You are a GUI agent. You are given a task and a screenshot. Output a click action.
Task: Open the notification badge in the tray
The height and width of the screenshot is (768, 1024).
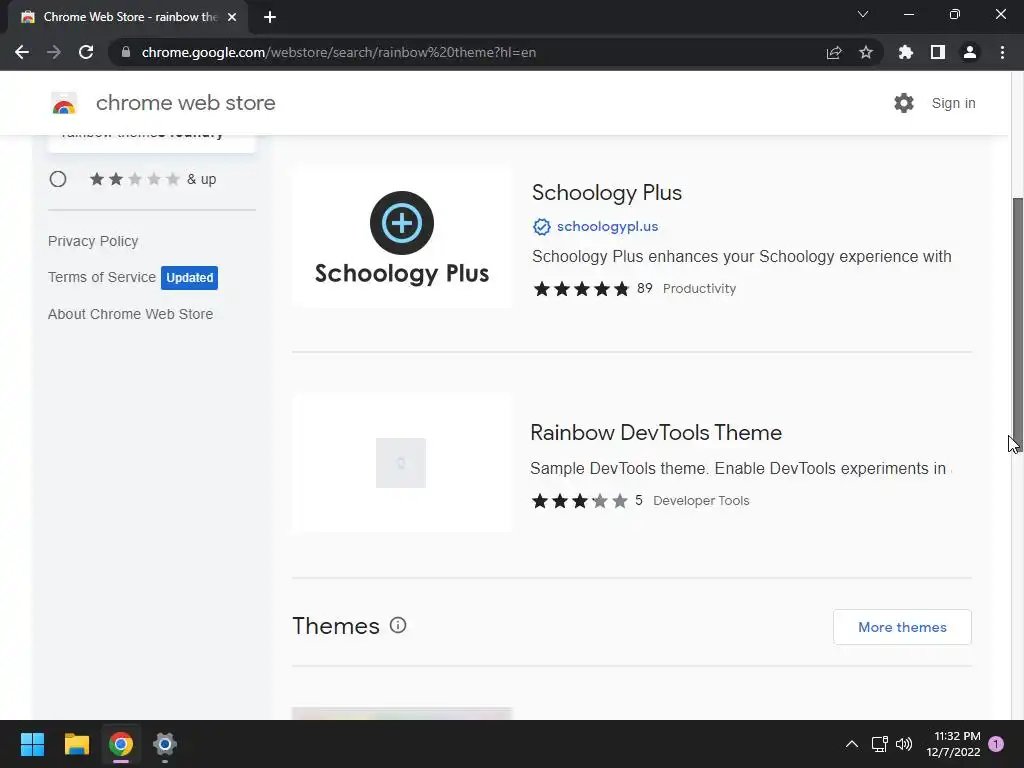point(996,744)
